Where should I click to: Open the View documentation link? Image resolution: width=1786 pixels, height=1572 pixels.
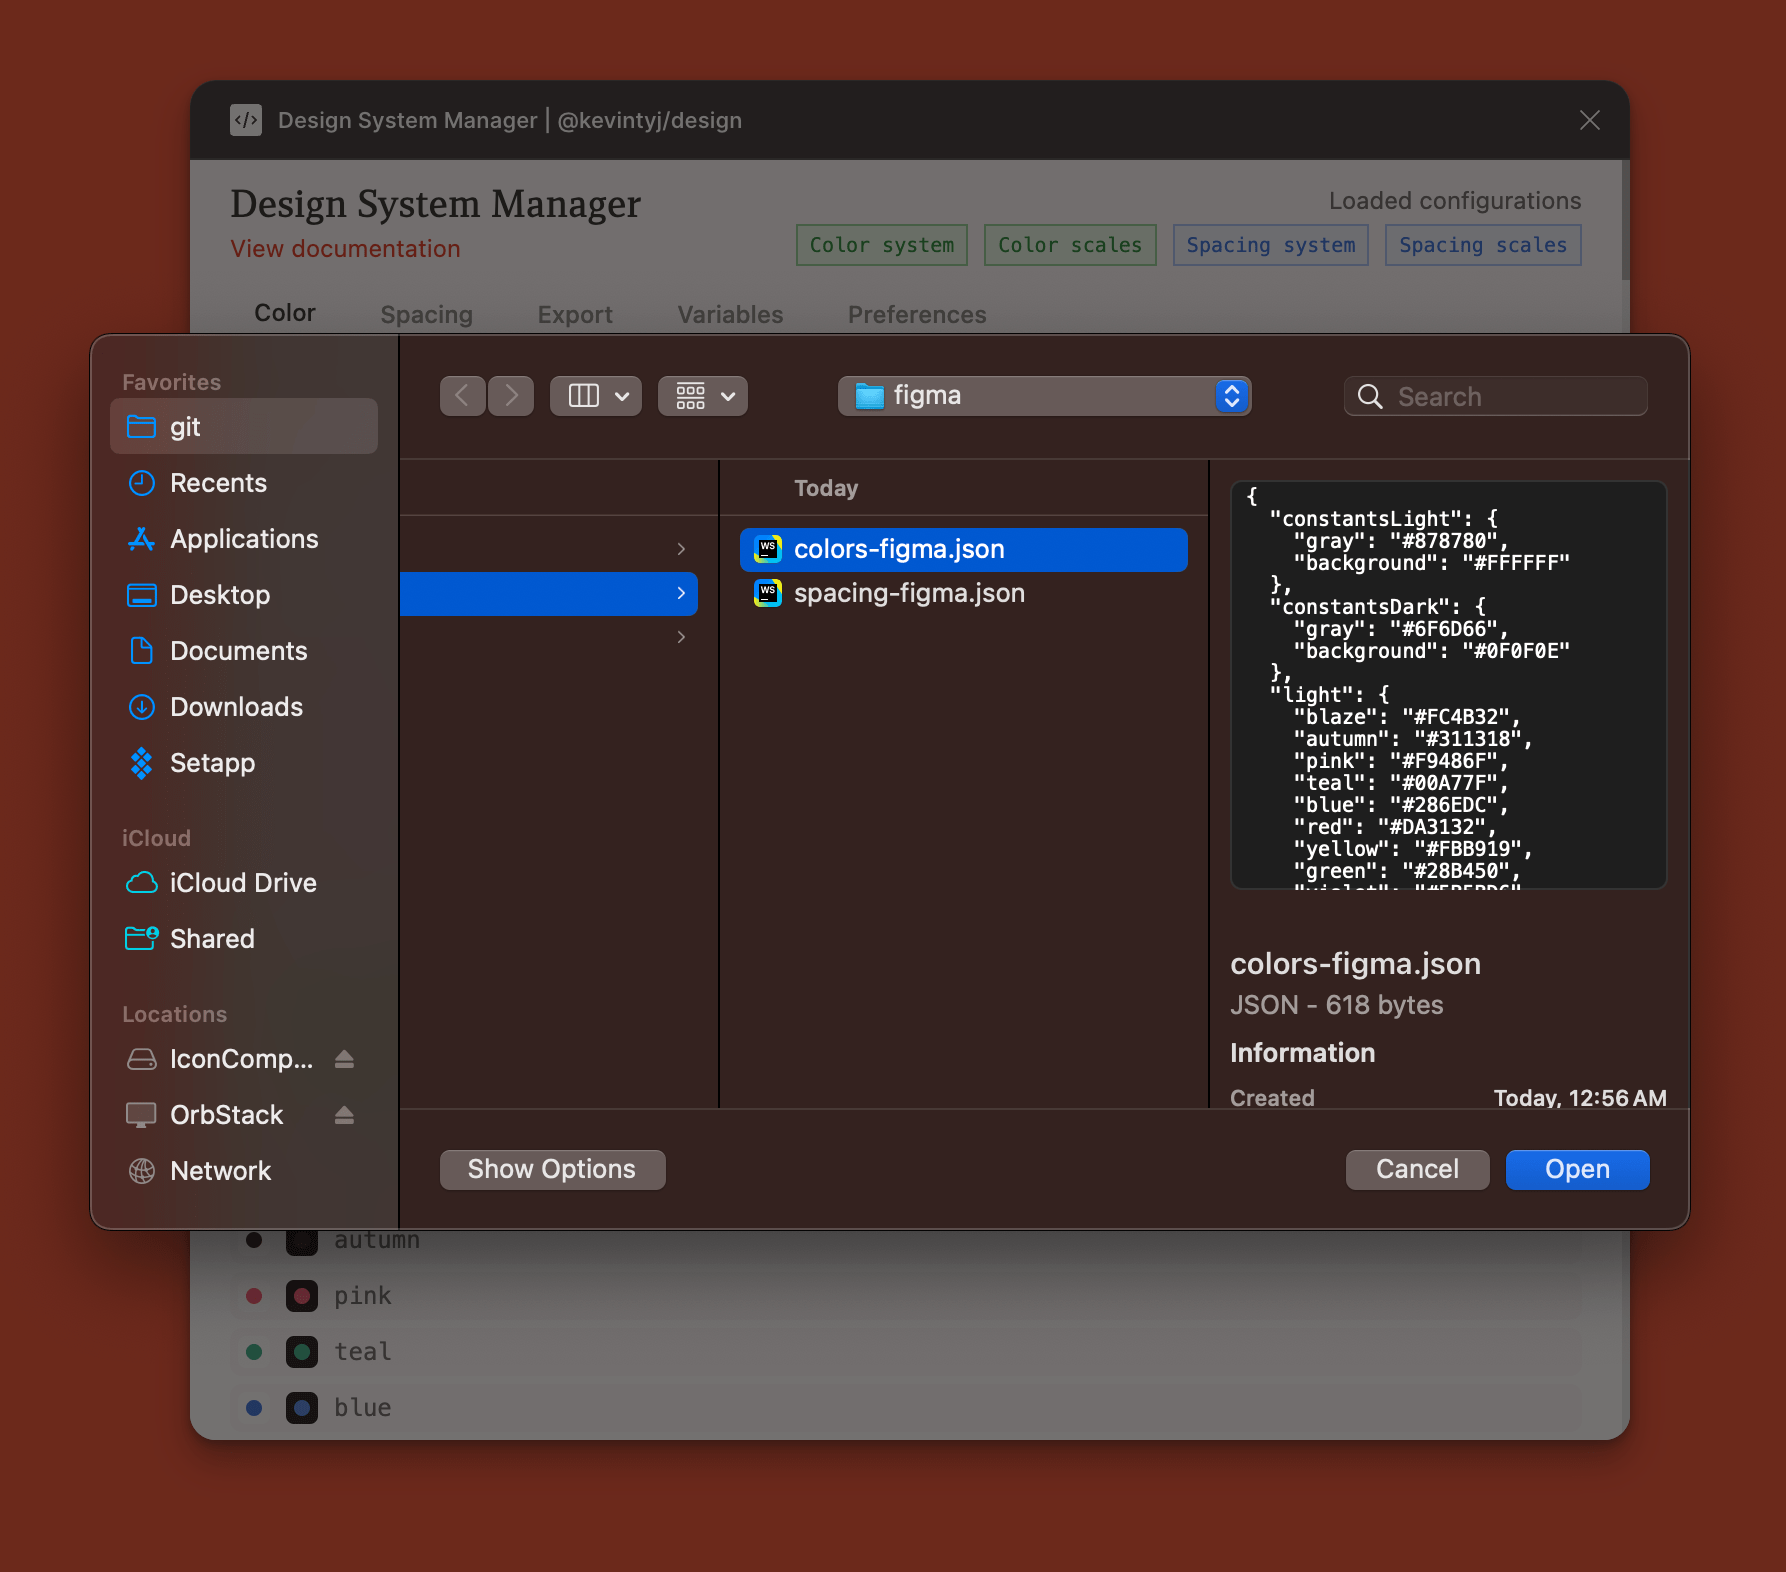[x=345, y=249]
